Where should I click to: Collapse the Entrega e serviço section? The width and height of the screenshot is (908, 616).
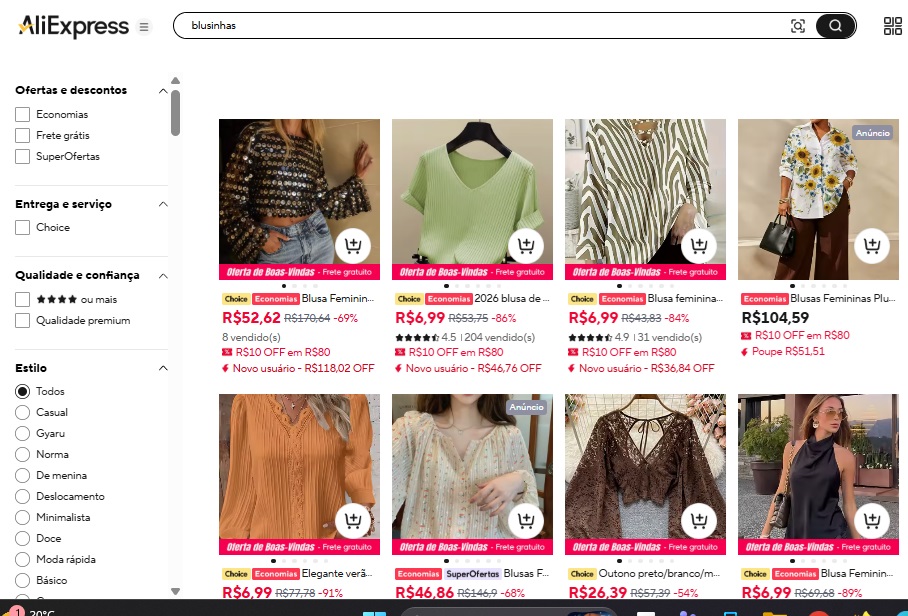tap(163, 204)
